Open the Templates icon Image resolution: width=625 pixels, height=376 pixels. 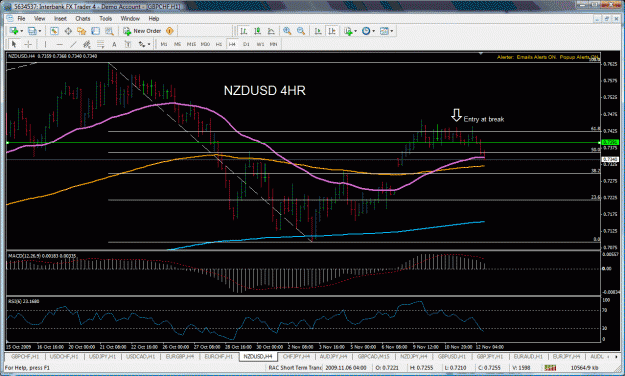point(384,31)
